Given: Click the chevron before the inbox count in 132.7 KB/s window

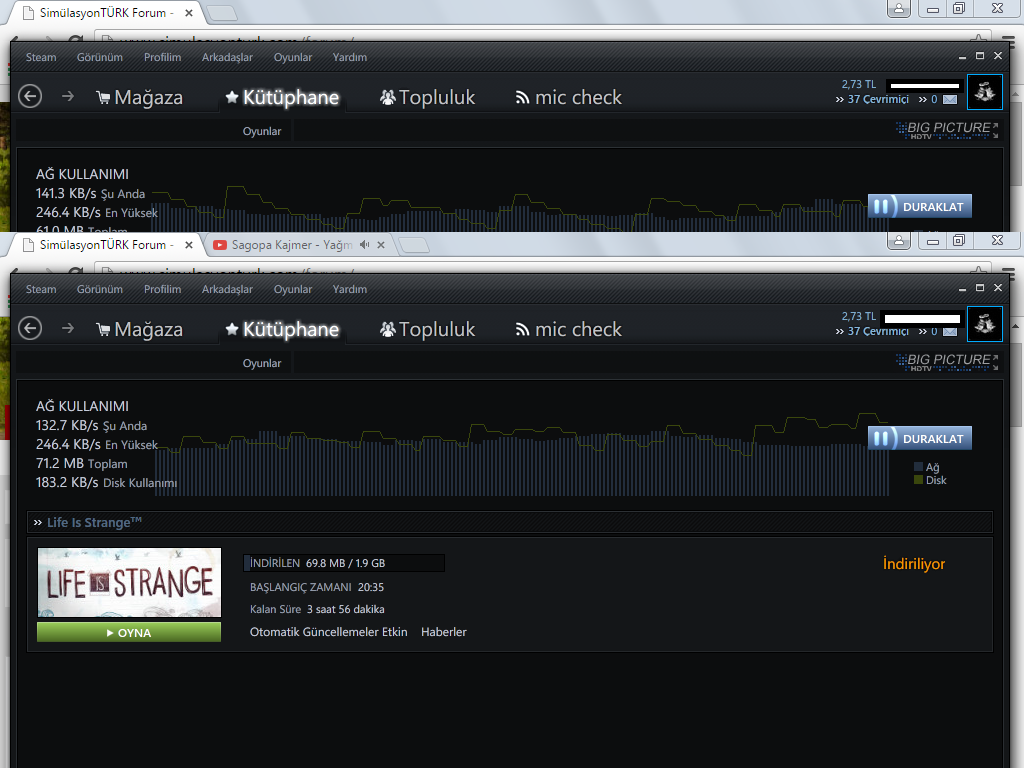Looking at the screenshot, I should click(x=923, y=332).
